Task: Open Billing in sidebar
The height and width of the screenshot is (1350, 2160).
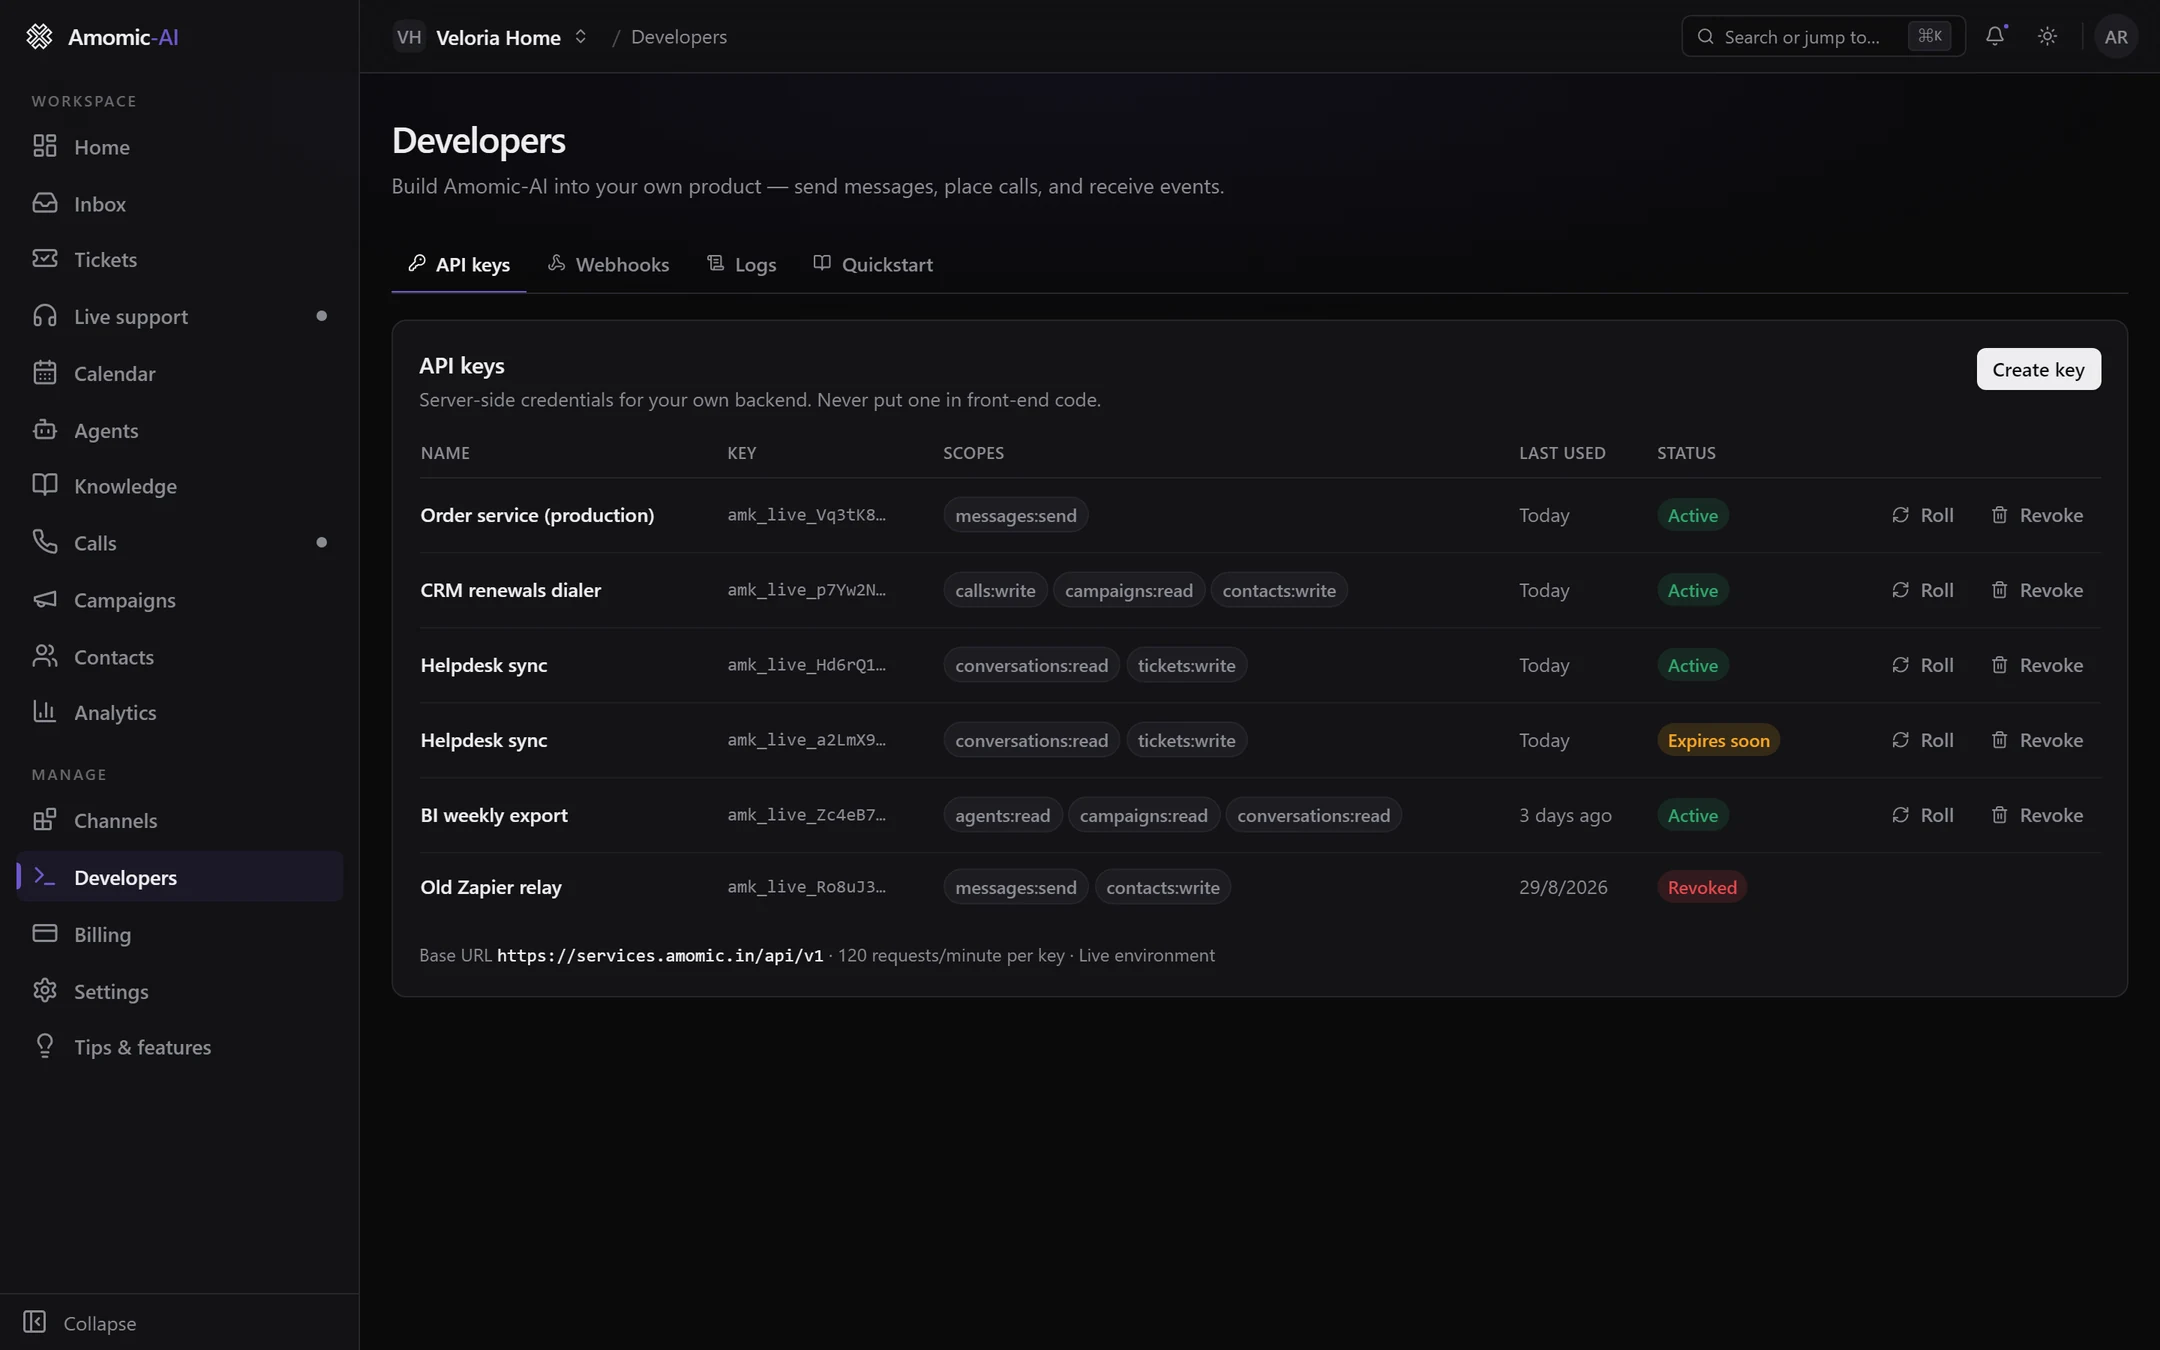Action: click(180, 935)
